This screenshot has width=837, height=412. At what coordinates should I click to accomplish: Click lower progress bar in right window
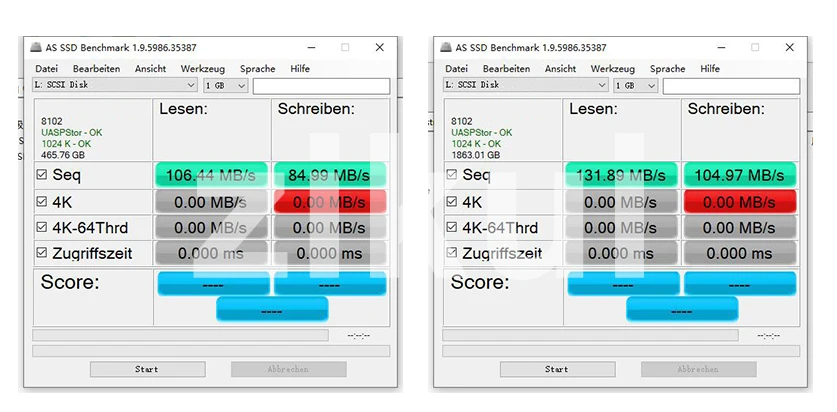[x=621, y=351]
